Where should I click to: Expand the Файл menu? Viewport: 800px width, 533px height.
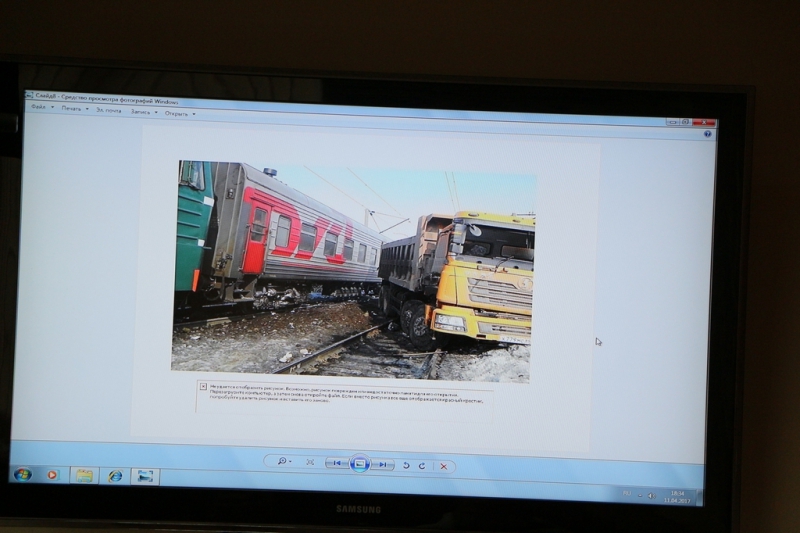39,107
